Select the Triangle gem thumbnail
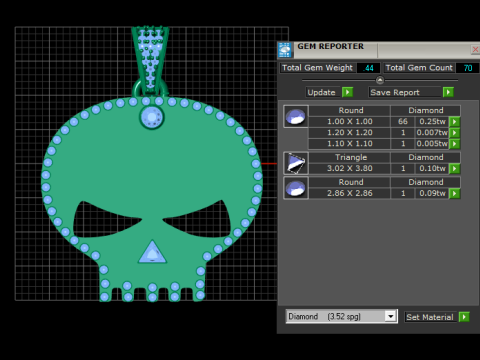Image resolution: width=480 pixels, height=360 pixels. pyautogui.click(x=296, y=163)
